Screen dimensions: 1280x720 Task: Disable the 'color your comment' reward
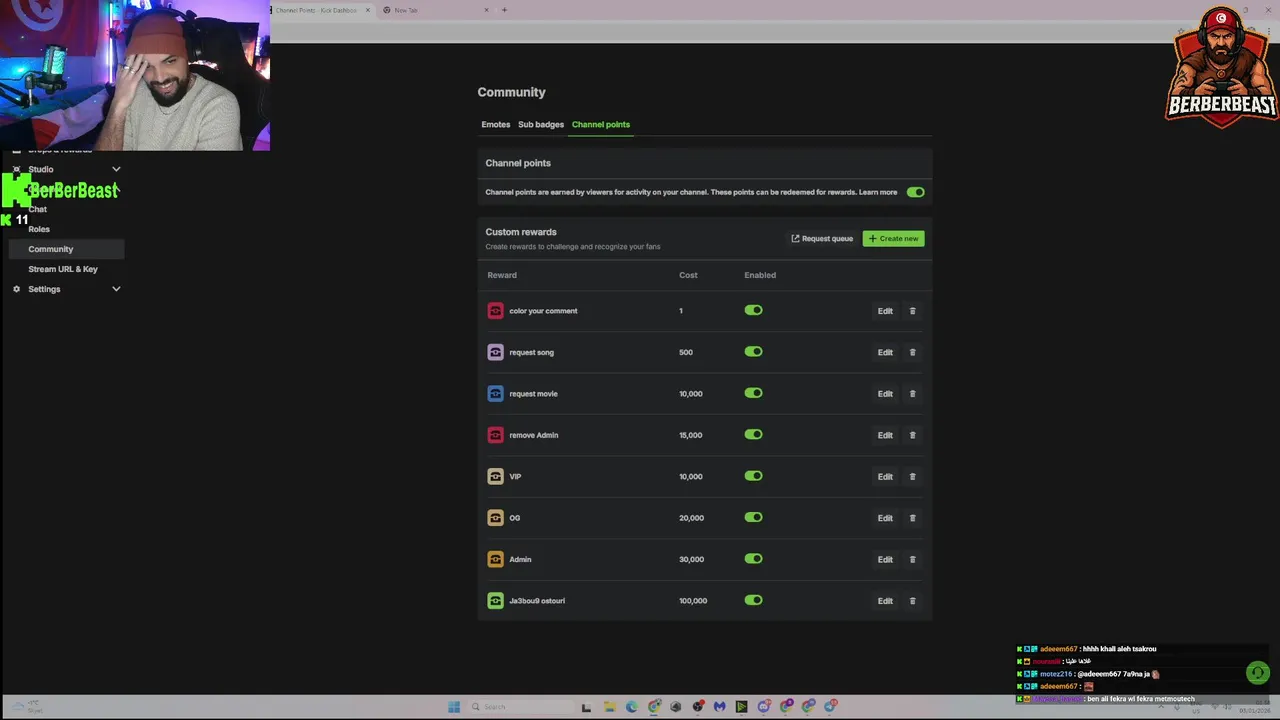(x=753, y=310)
